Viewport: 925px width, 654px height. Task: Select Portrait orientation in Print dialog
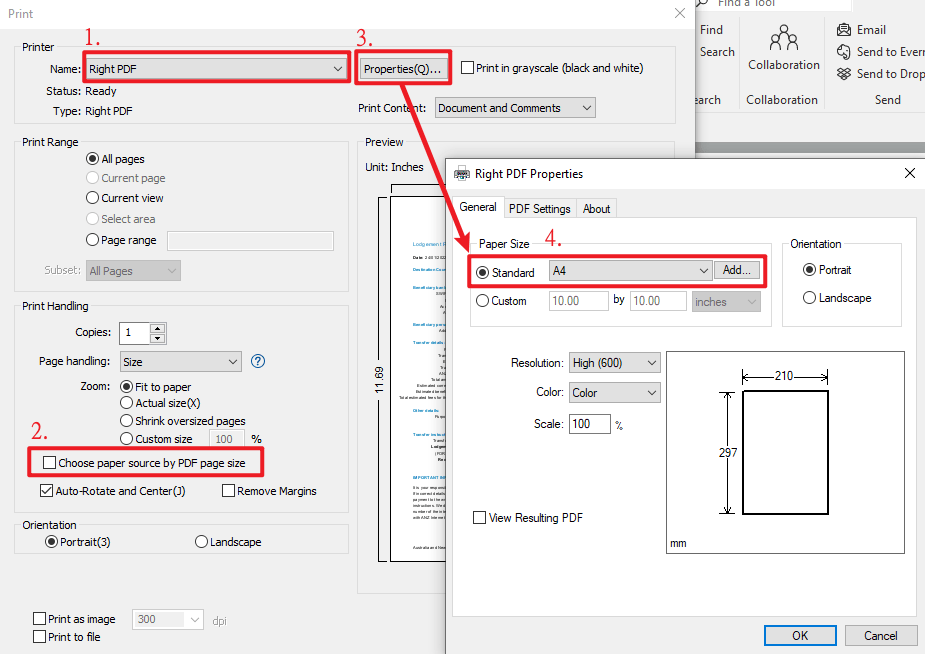coord(51,541)
